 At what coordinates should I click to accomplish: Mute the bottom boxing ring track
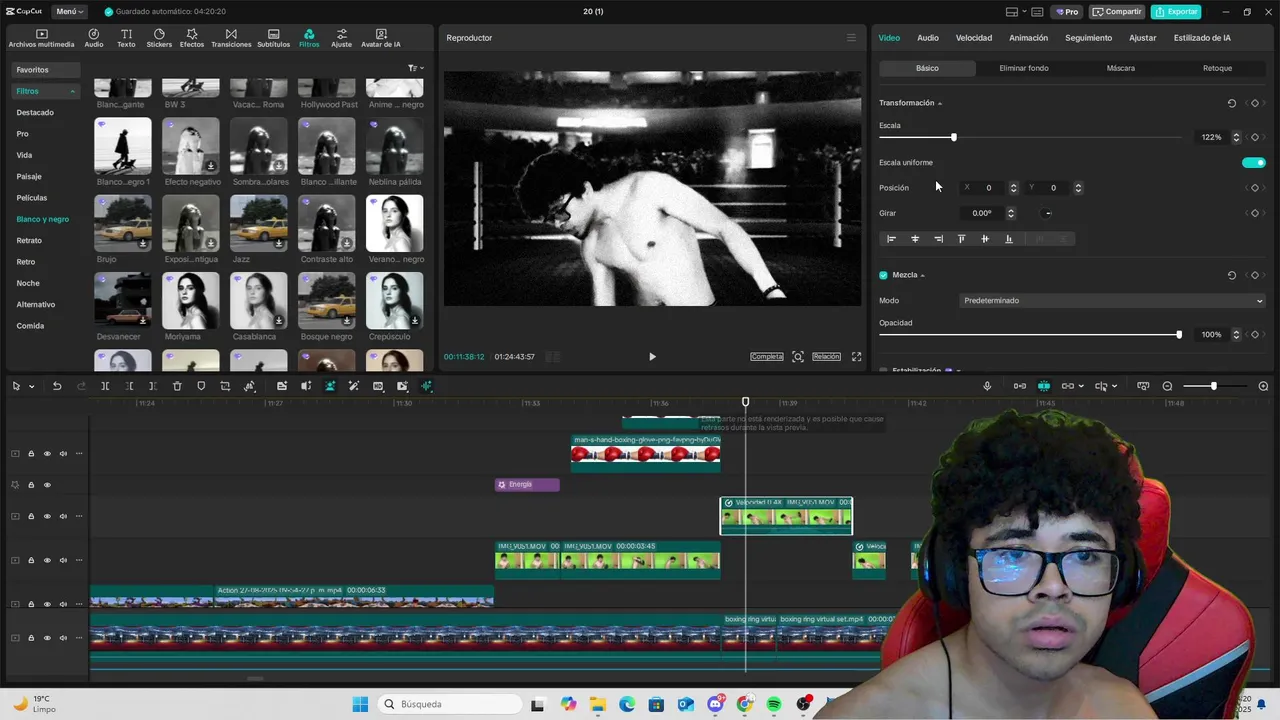coord(63,638)
